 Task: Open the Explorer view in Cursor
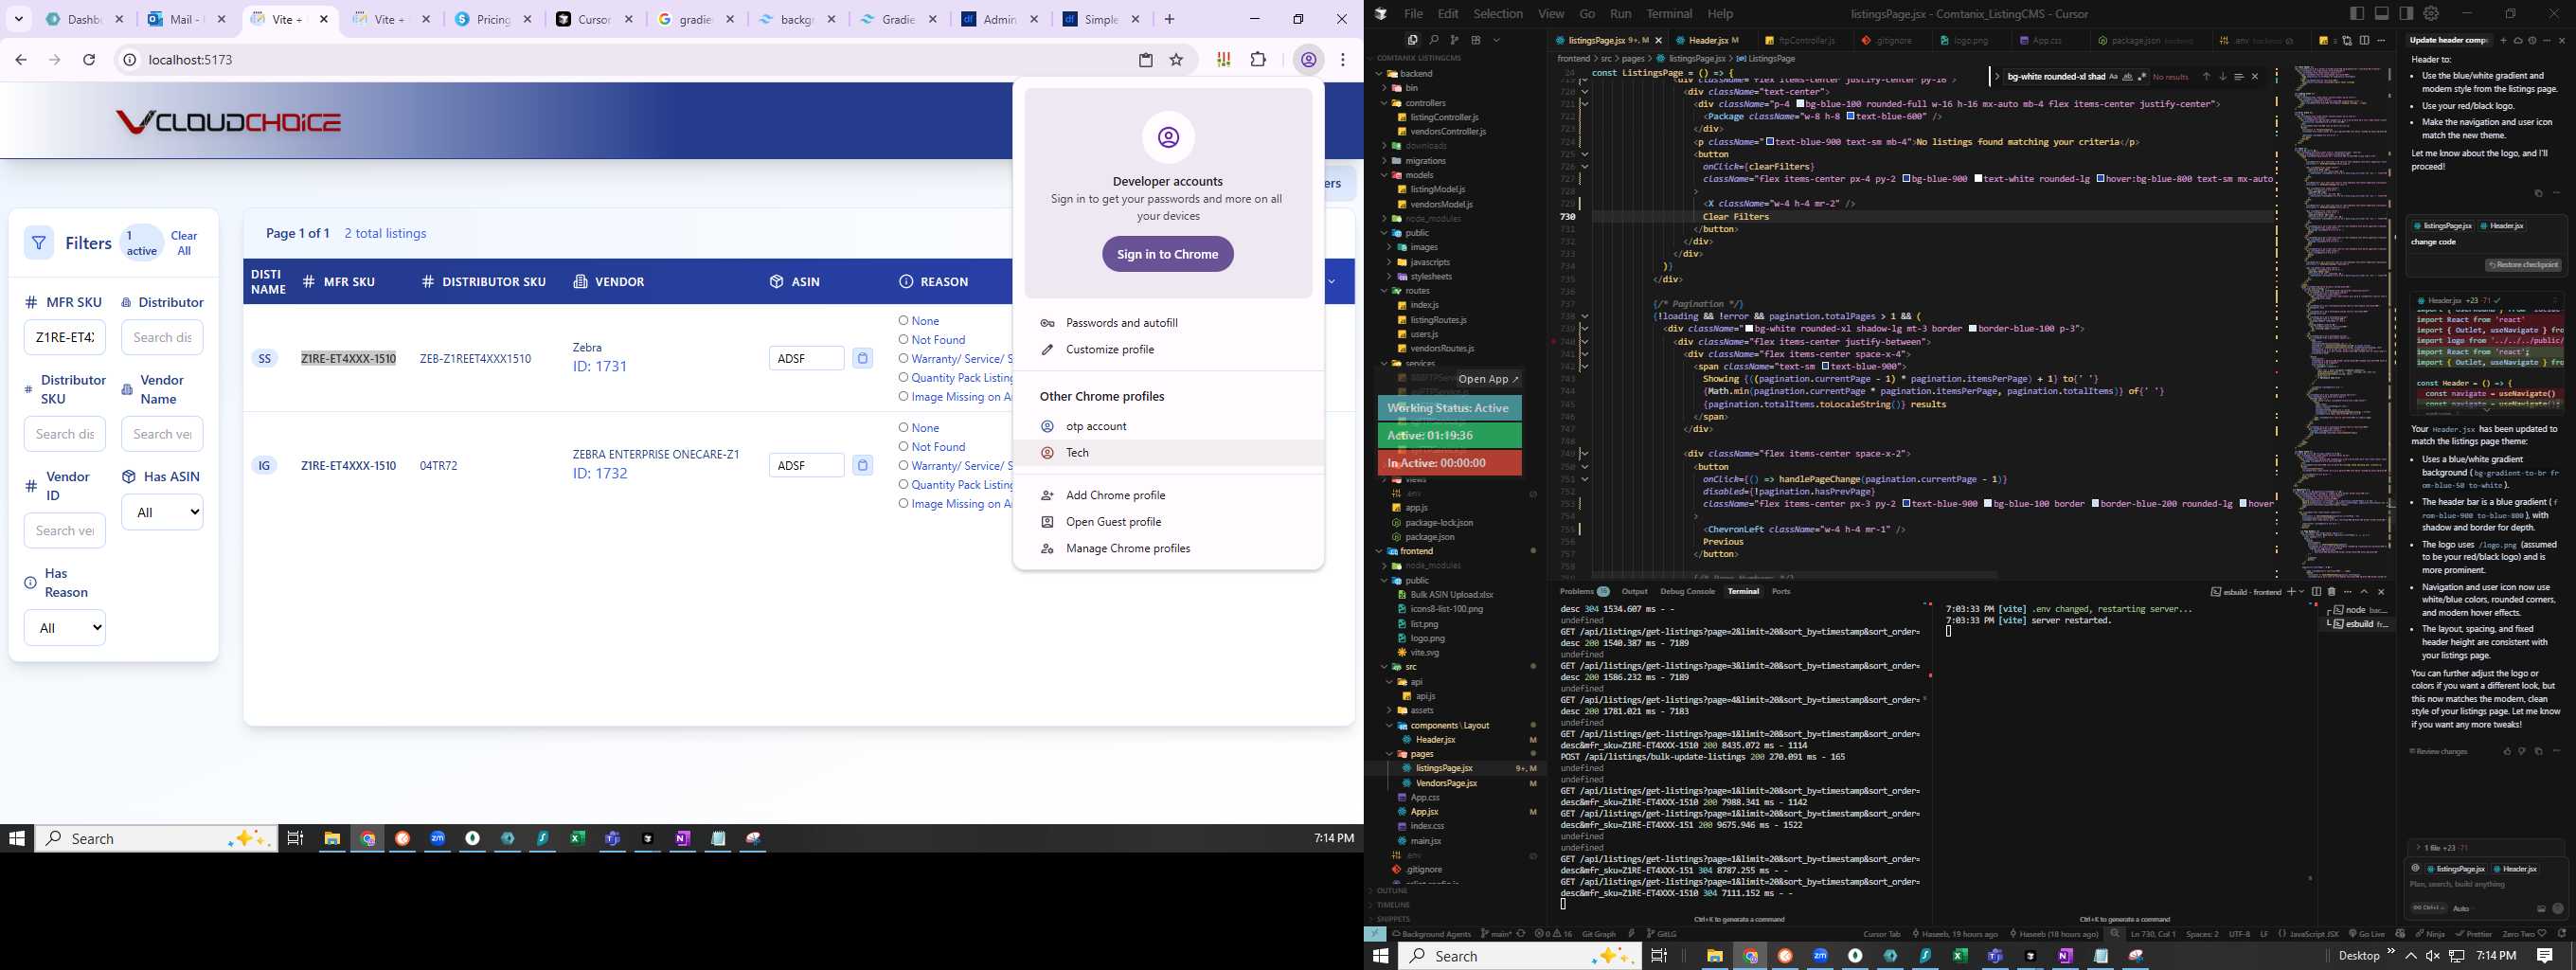point(1412,40)
